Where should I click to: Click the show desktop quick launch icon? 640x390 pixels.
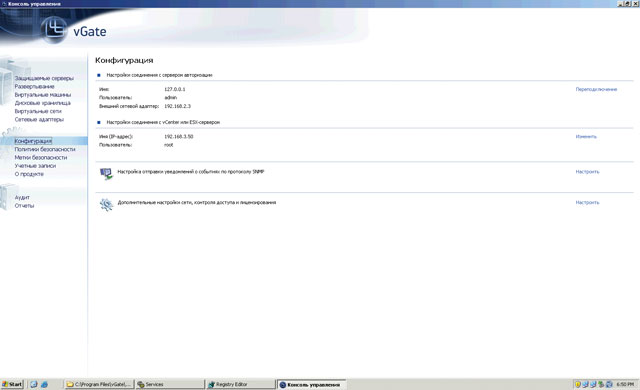pyautogui.click(x=34, y=384)
